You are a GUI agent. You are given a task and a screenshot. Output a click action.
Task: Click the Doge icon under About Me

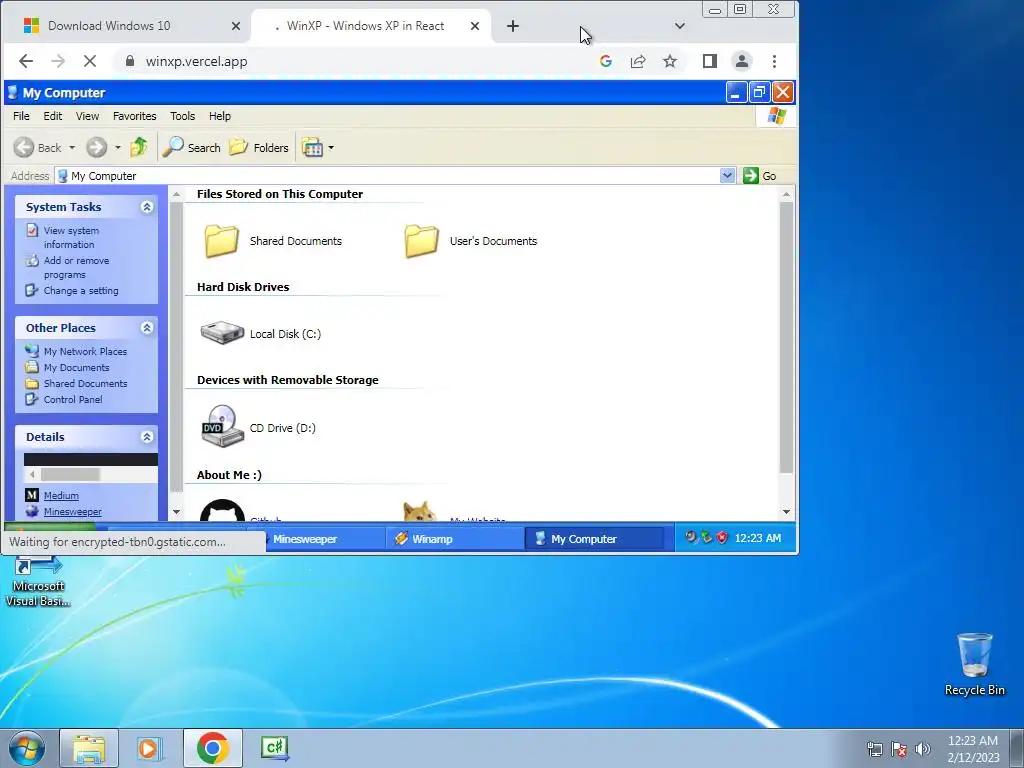coord(419,511)
